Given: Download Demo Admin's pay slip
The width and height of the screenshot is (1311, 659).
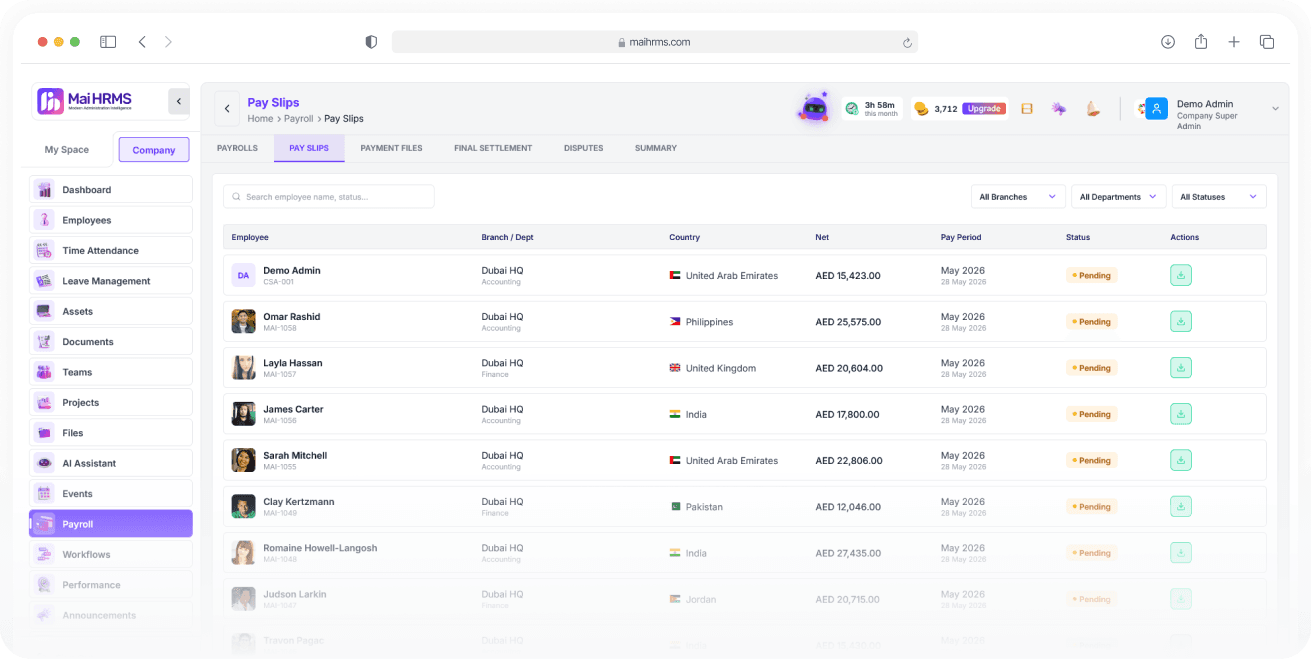Looking at the screenshot, I should [1181, 275].
